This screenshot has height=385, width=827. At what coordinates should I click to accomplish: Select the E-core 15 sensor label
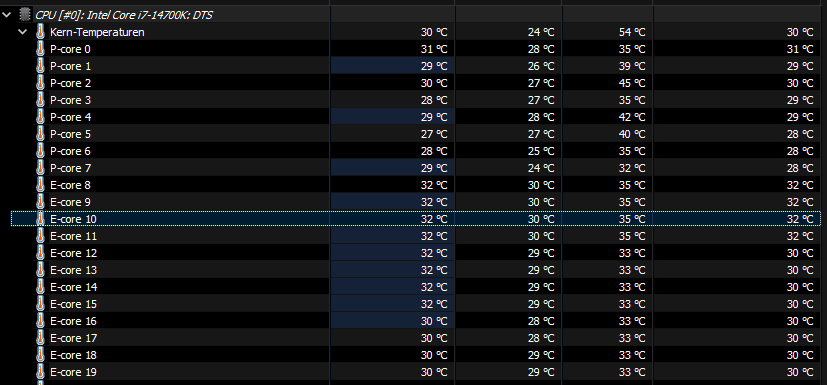73,304
